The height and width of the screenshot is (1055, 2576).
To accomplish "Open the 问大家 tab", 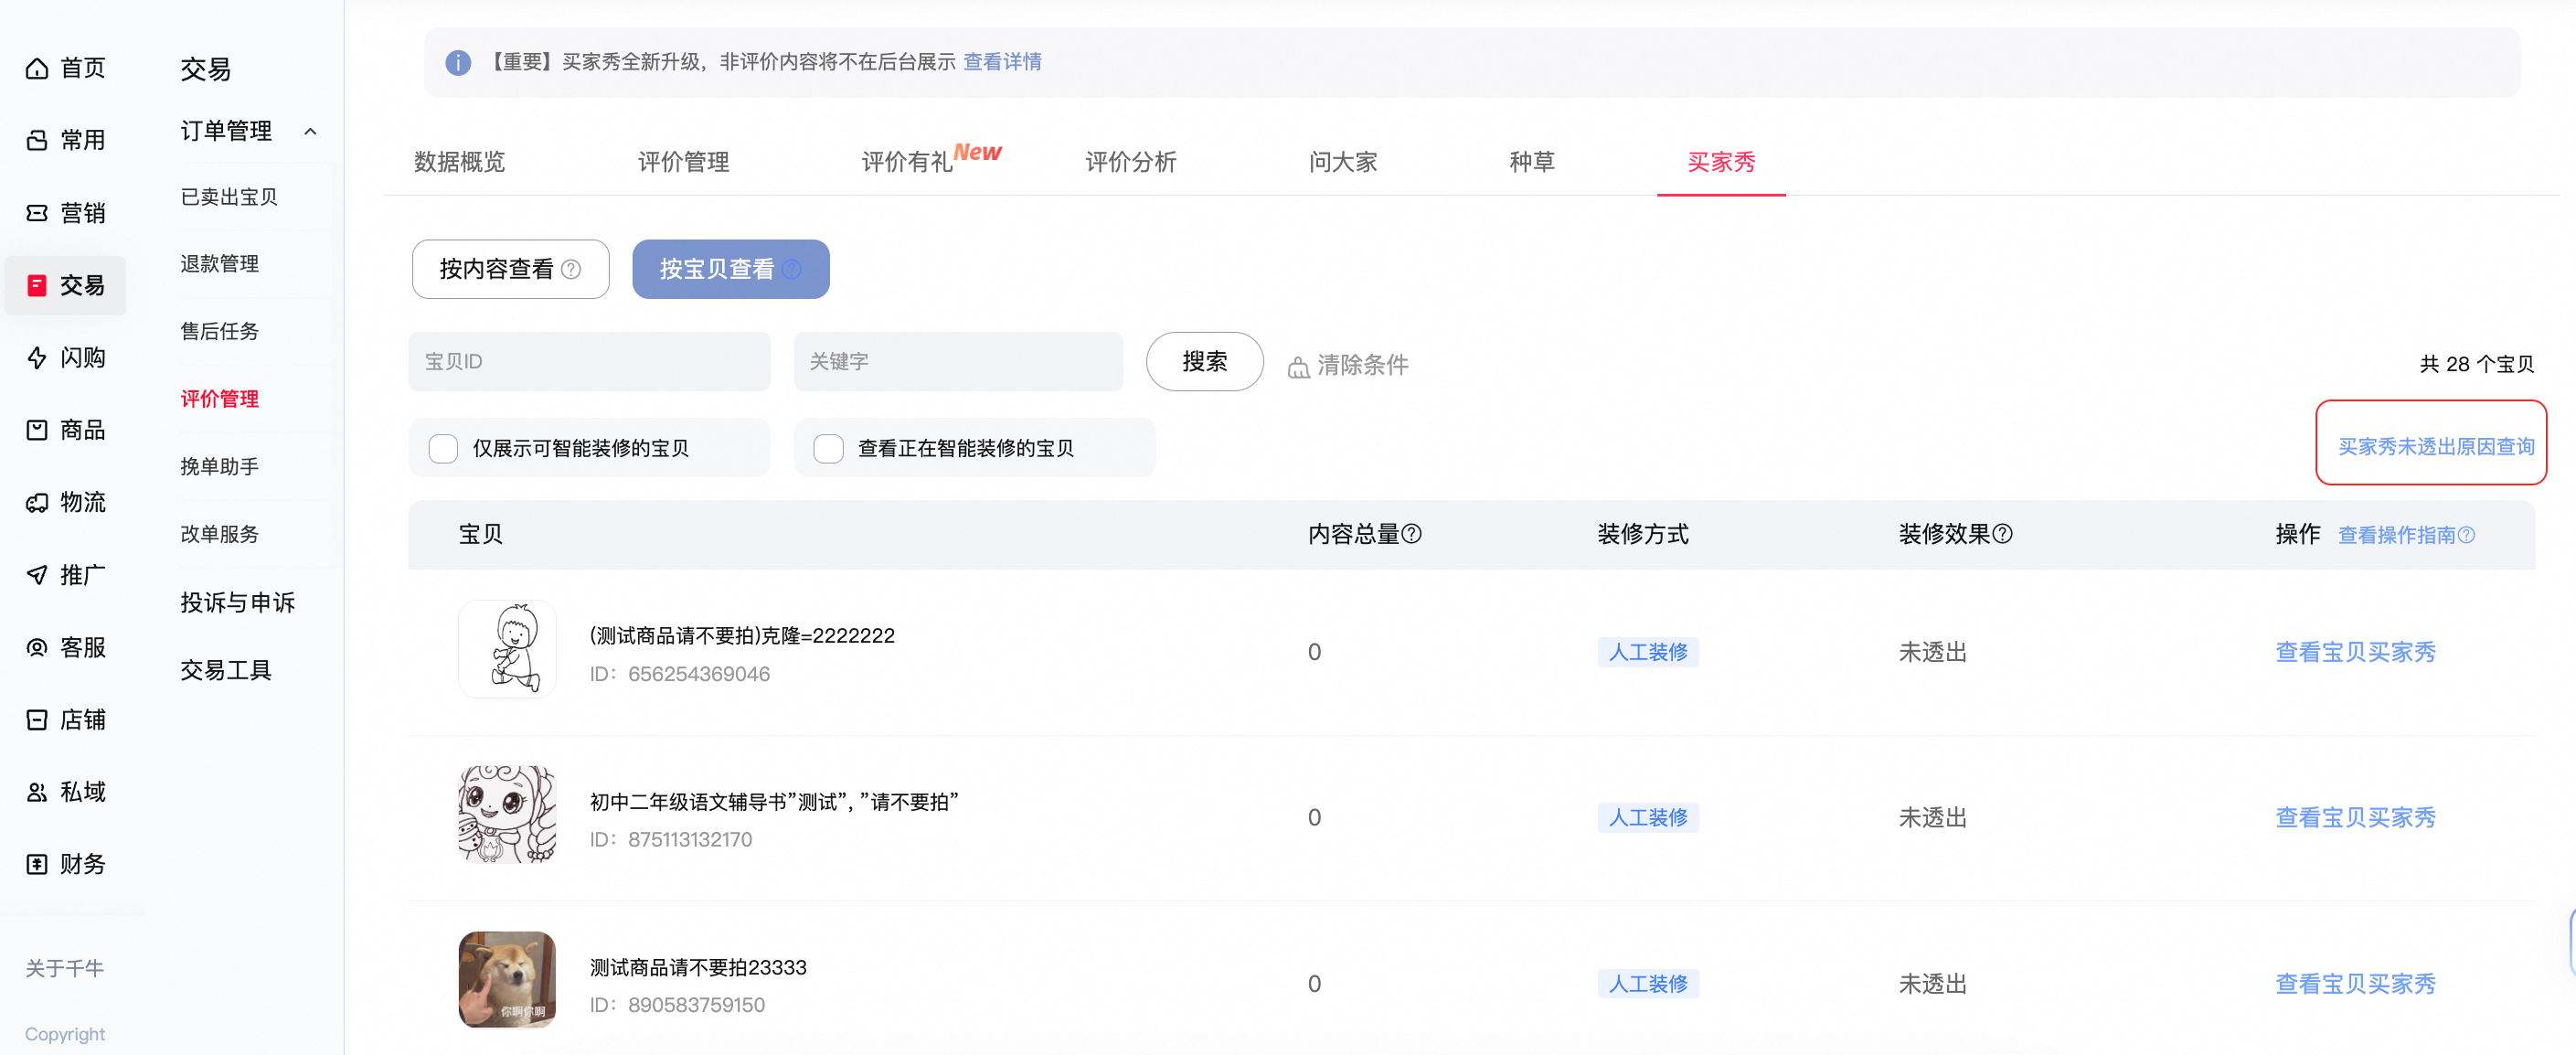I will (x=1344, y=162).
